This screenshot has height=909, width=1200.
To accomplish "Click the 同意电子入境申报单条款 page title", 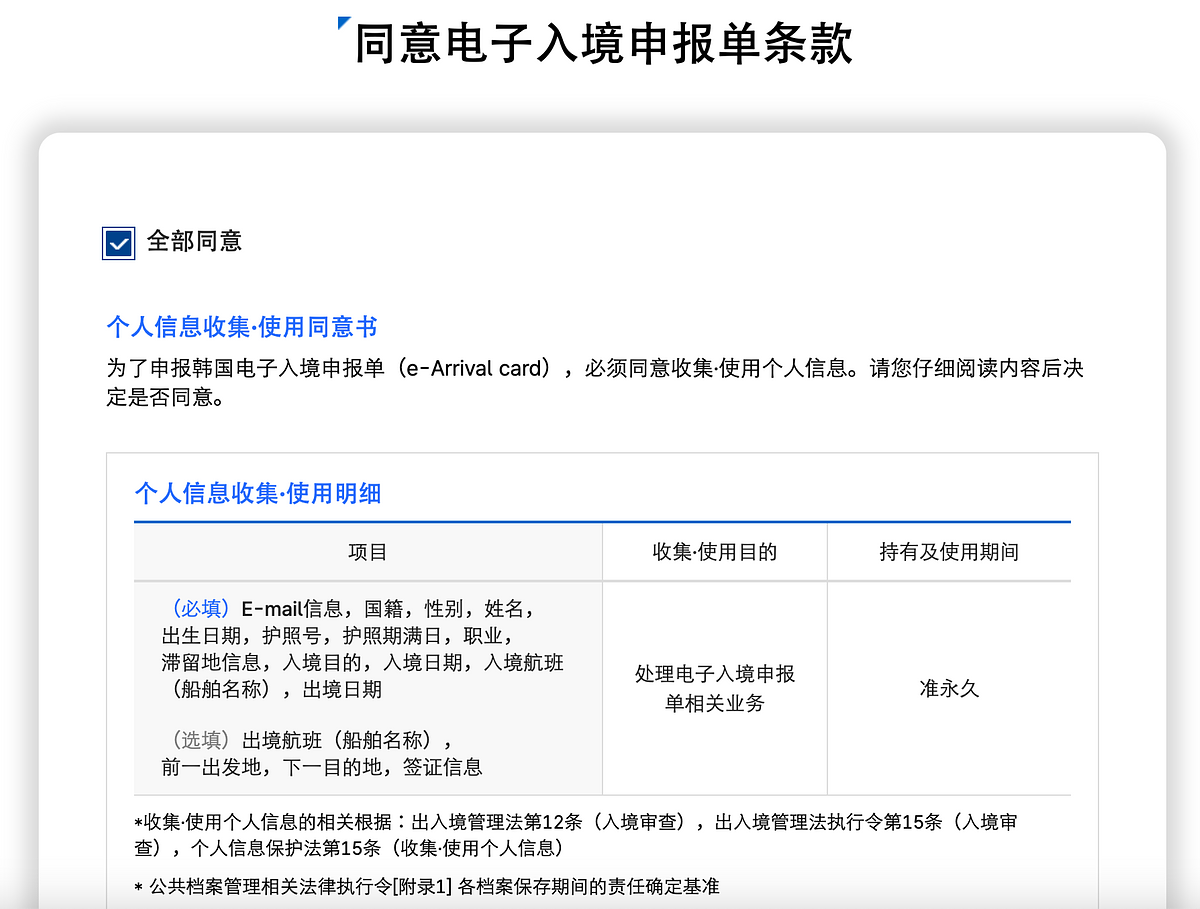I will [603, 45].
